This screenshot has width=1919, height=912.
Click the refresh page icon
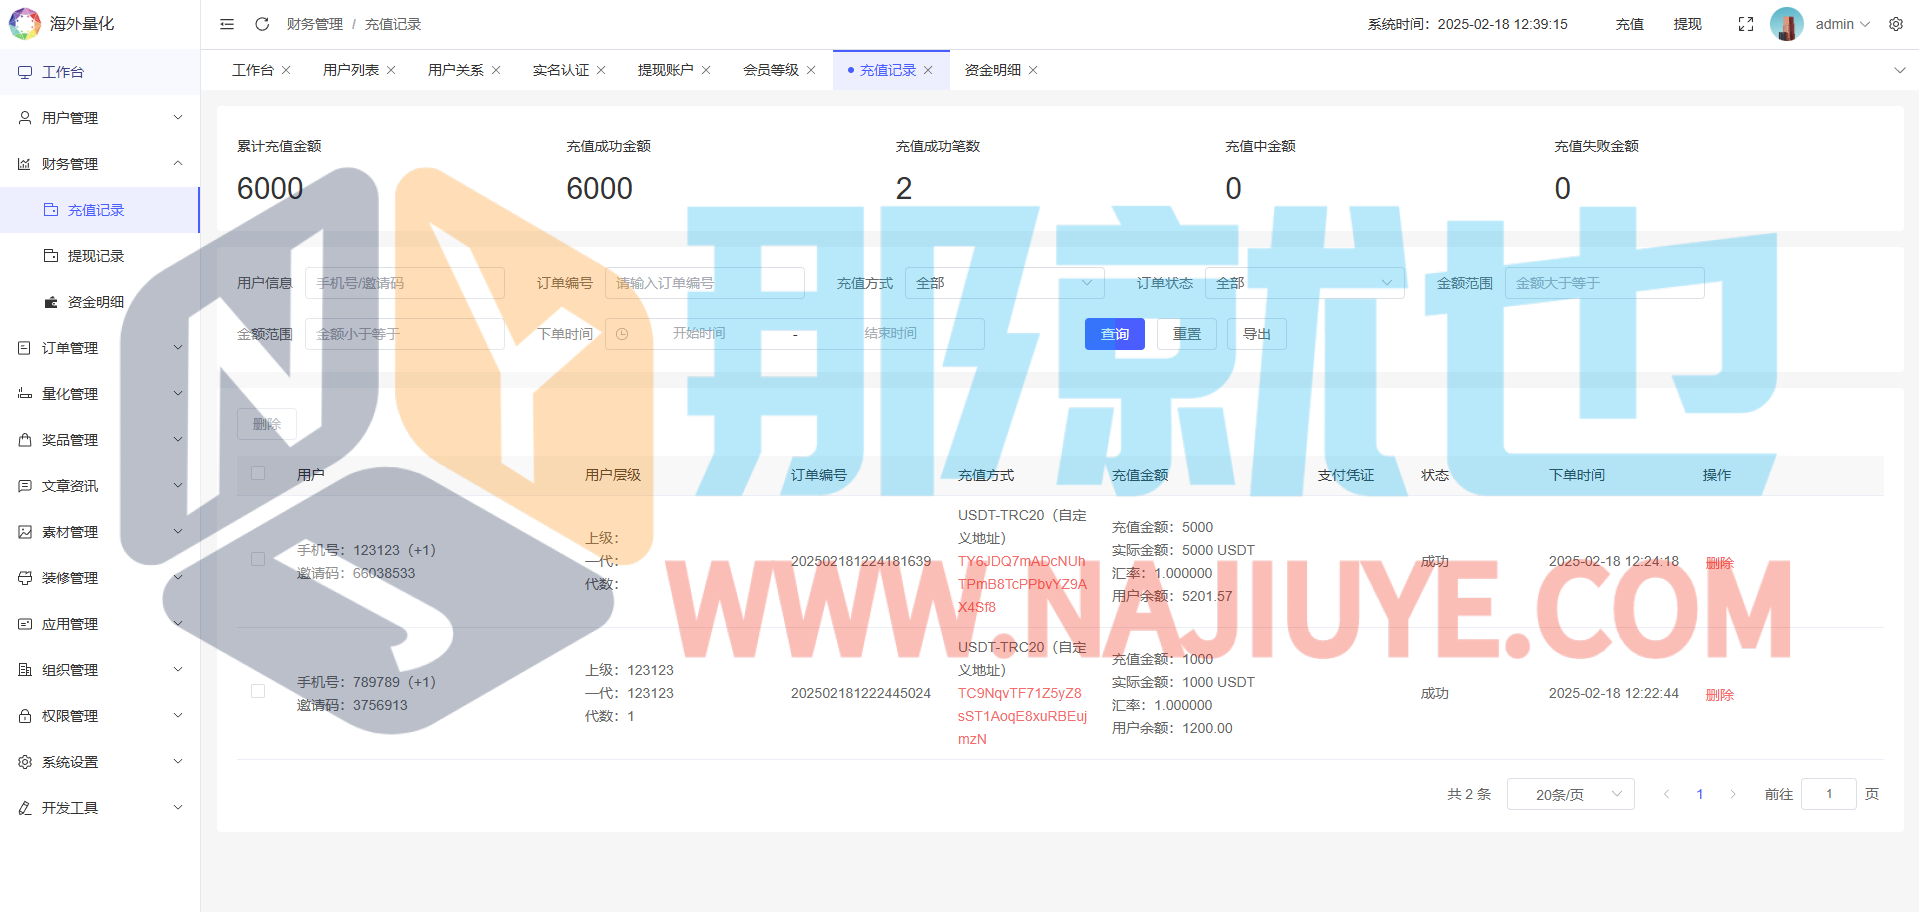tap(262, 24)
